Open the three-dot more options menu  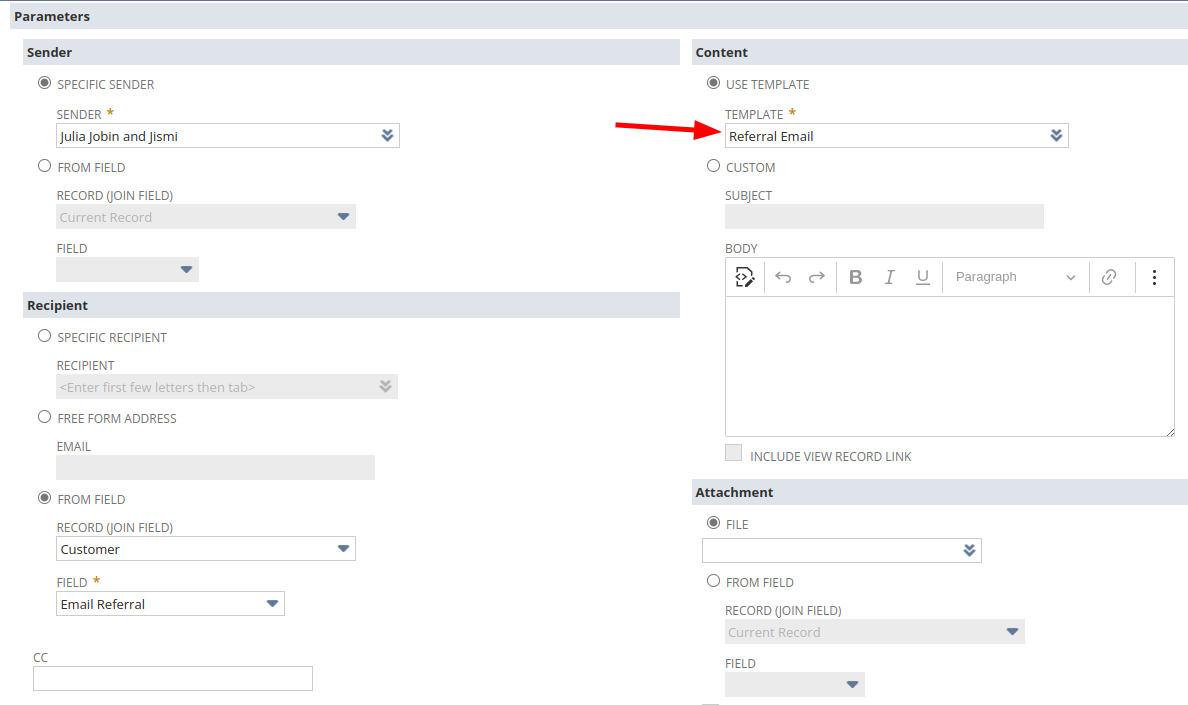coord(1154,277)
